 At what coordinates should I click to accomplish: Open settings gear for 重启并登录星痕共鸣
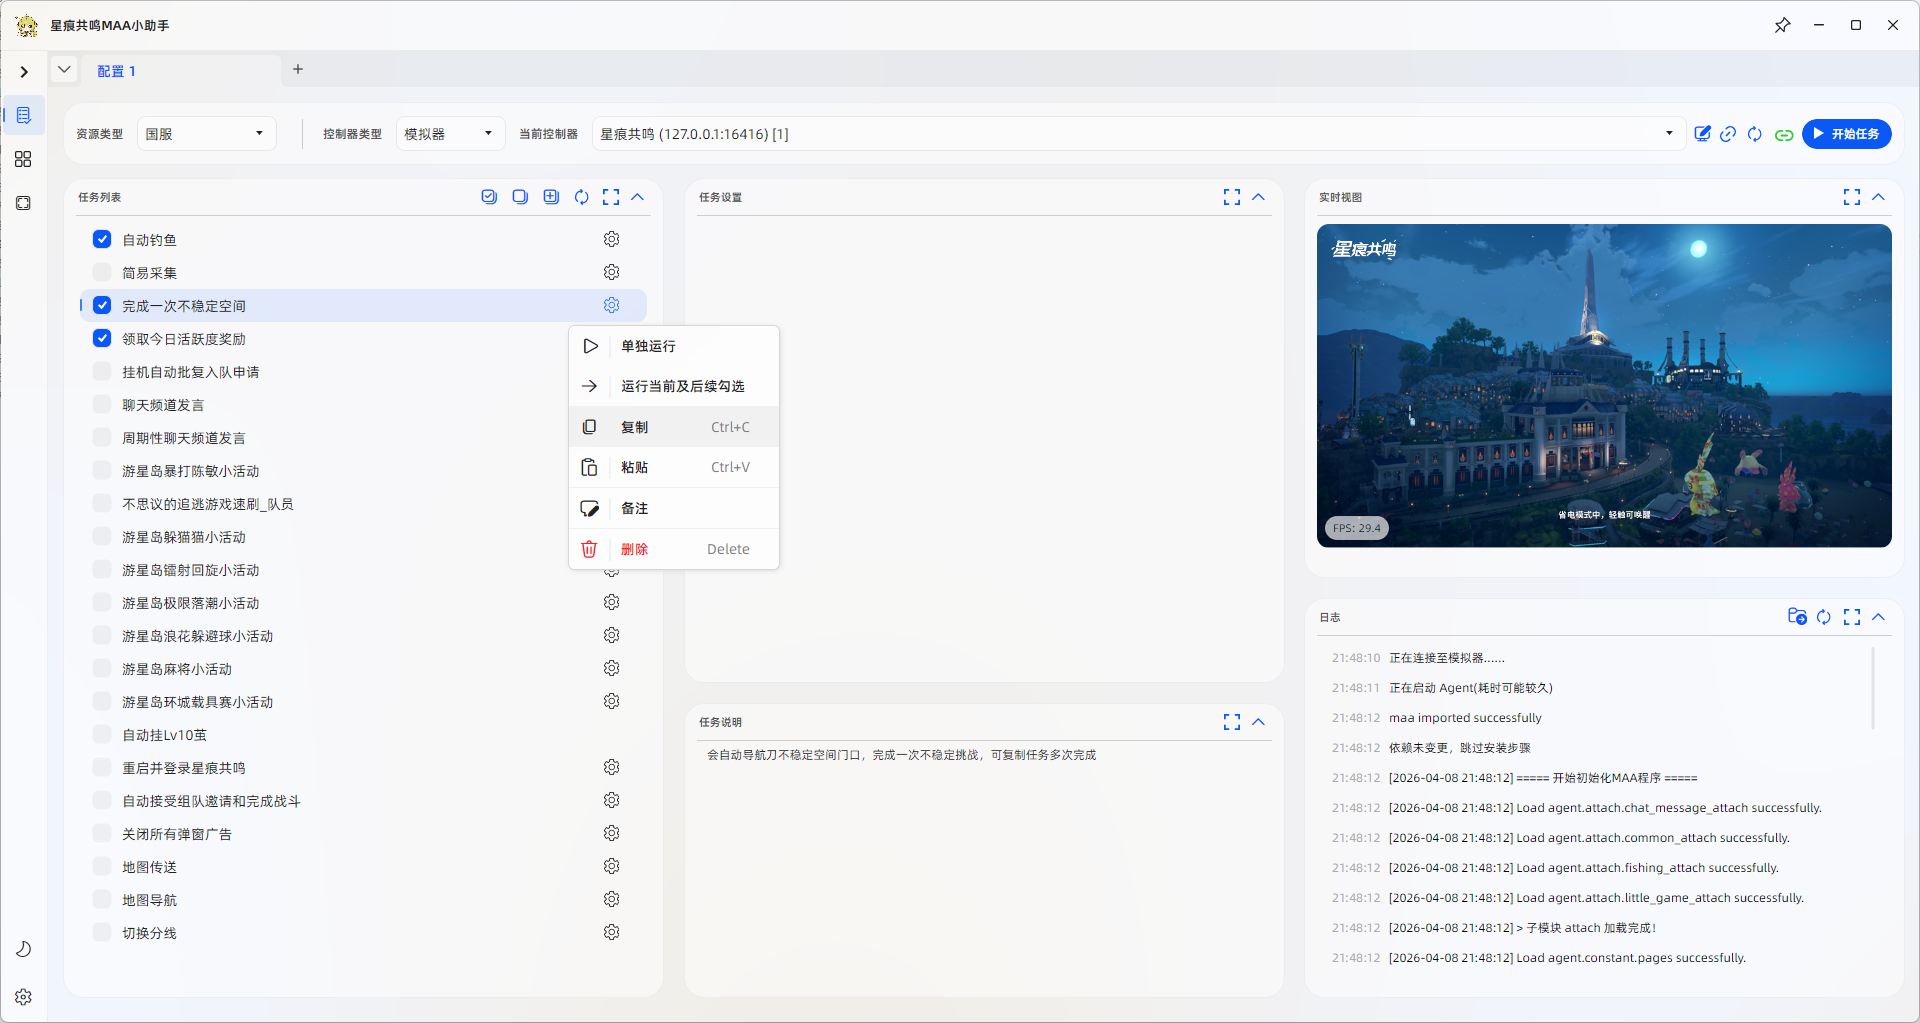[611, 767]
